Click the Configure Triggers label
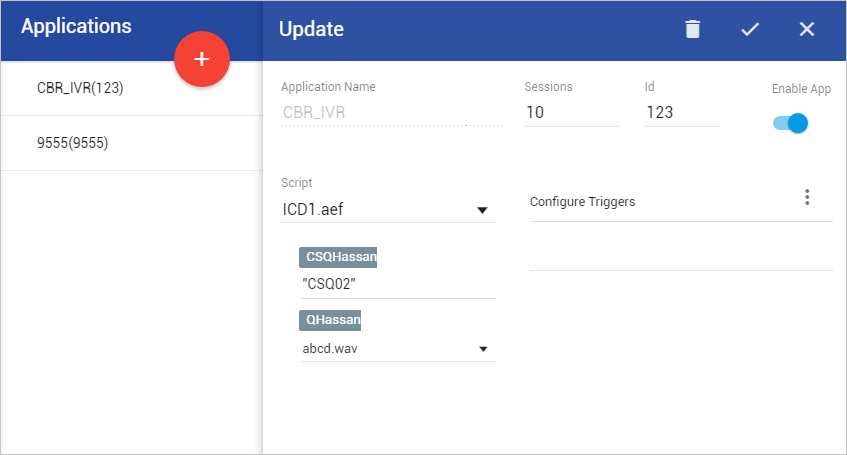This screenshot has width=847, height=455. 582,202
